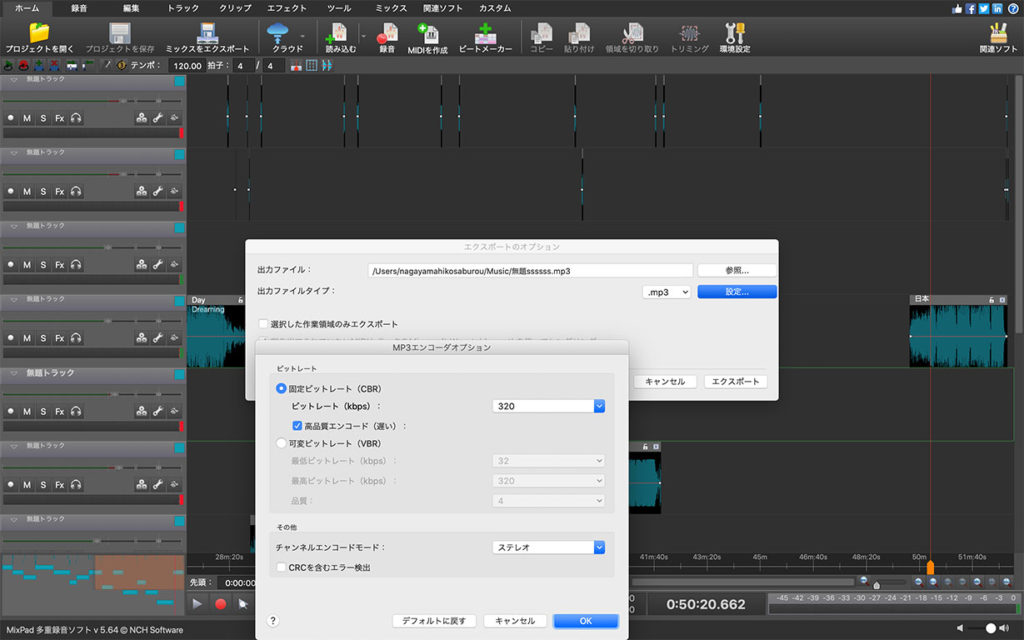Click the Twitter share icon

(x=984, y=8)
